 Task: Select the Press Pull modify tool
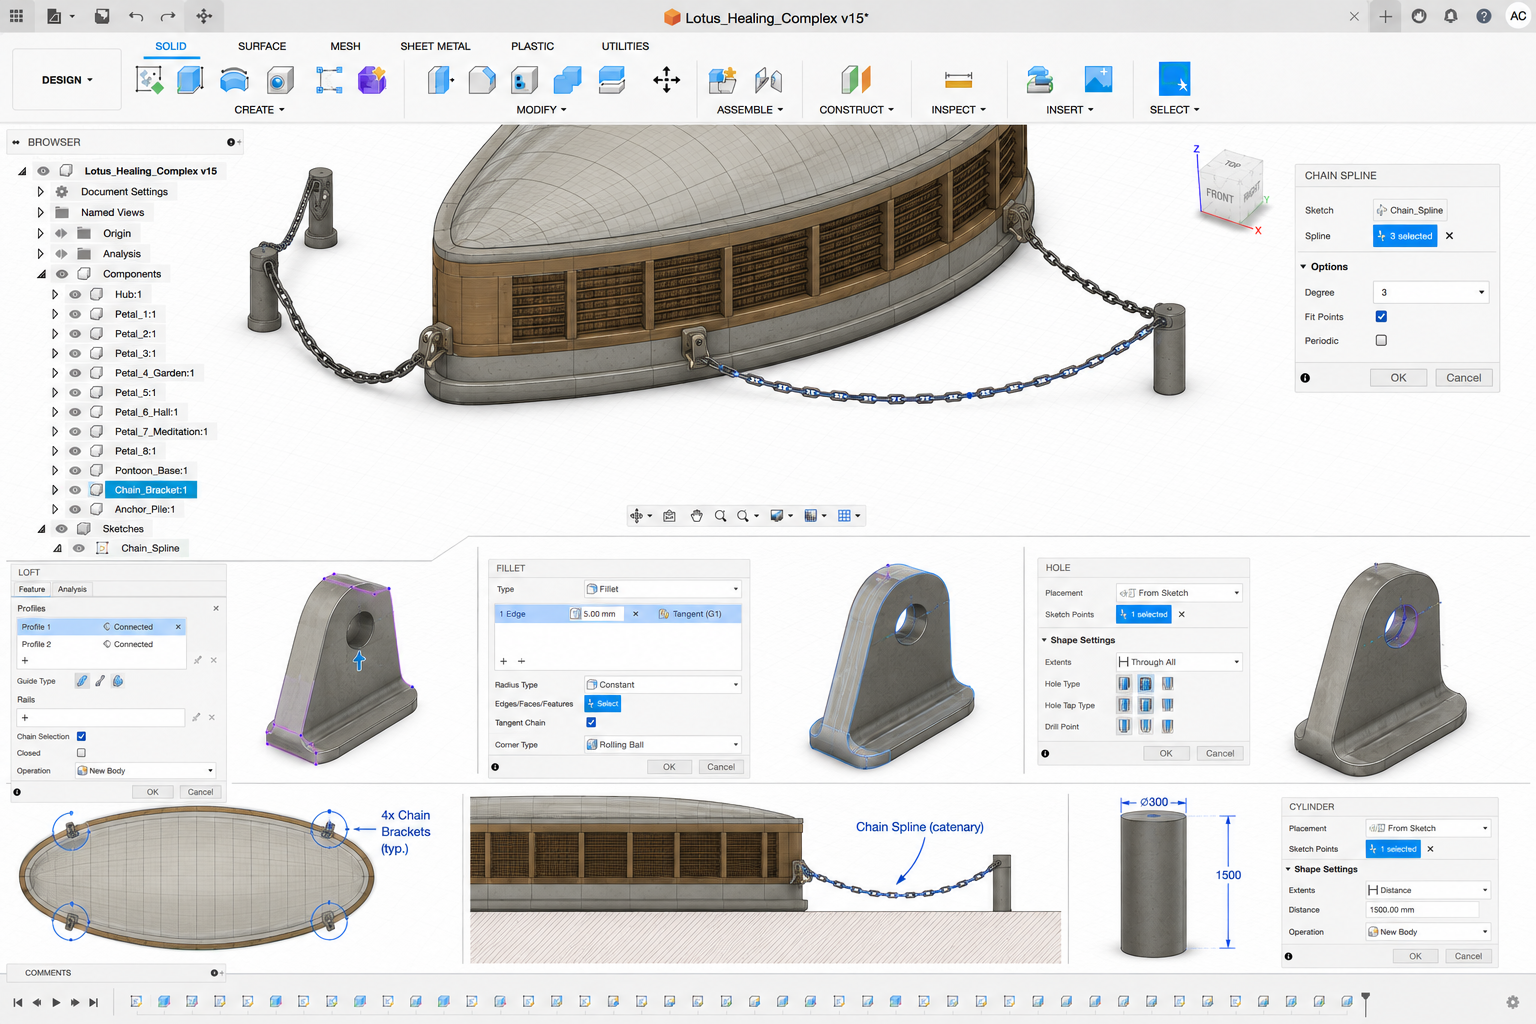440,80
